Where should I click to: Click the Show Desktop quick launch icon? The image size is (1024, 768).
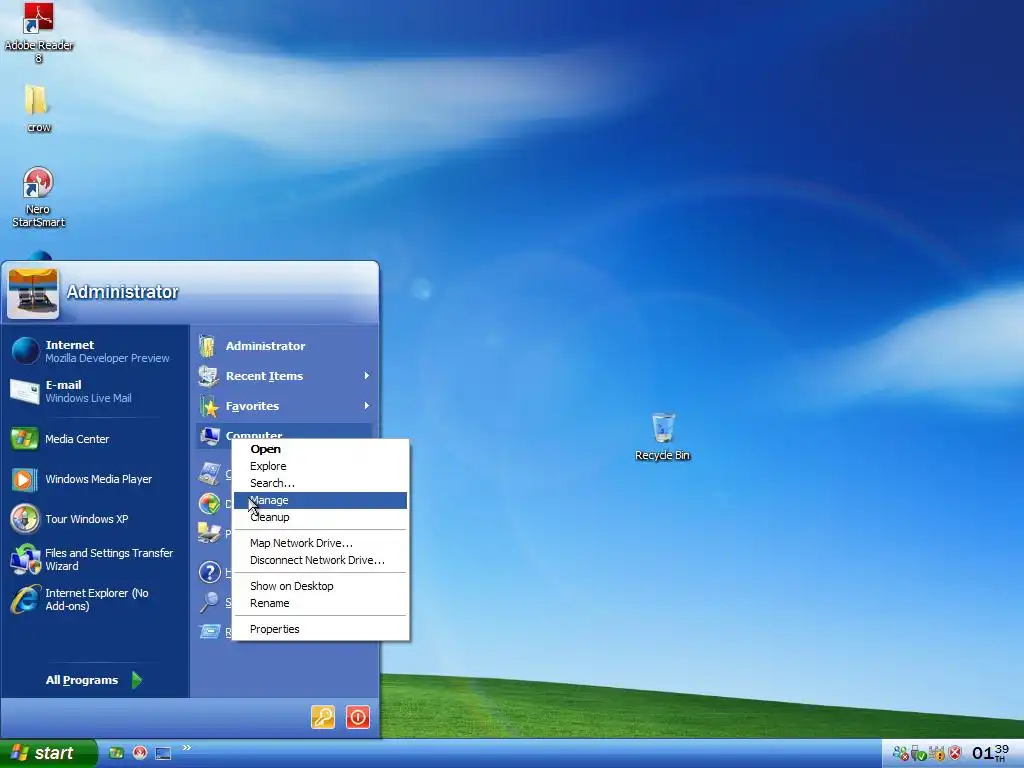pos(163,754)
